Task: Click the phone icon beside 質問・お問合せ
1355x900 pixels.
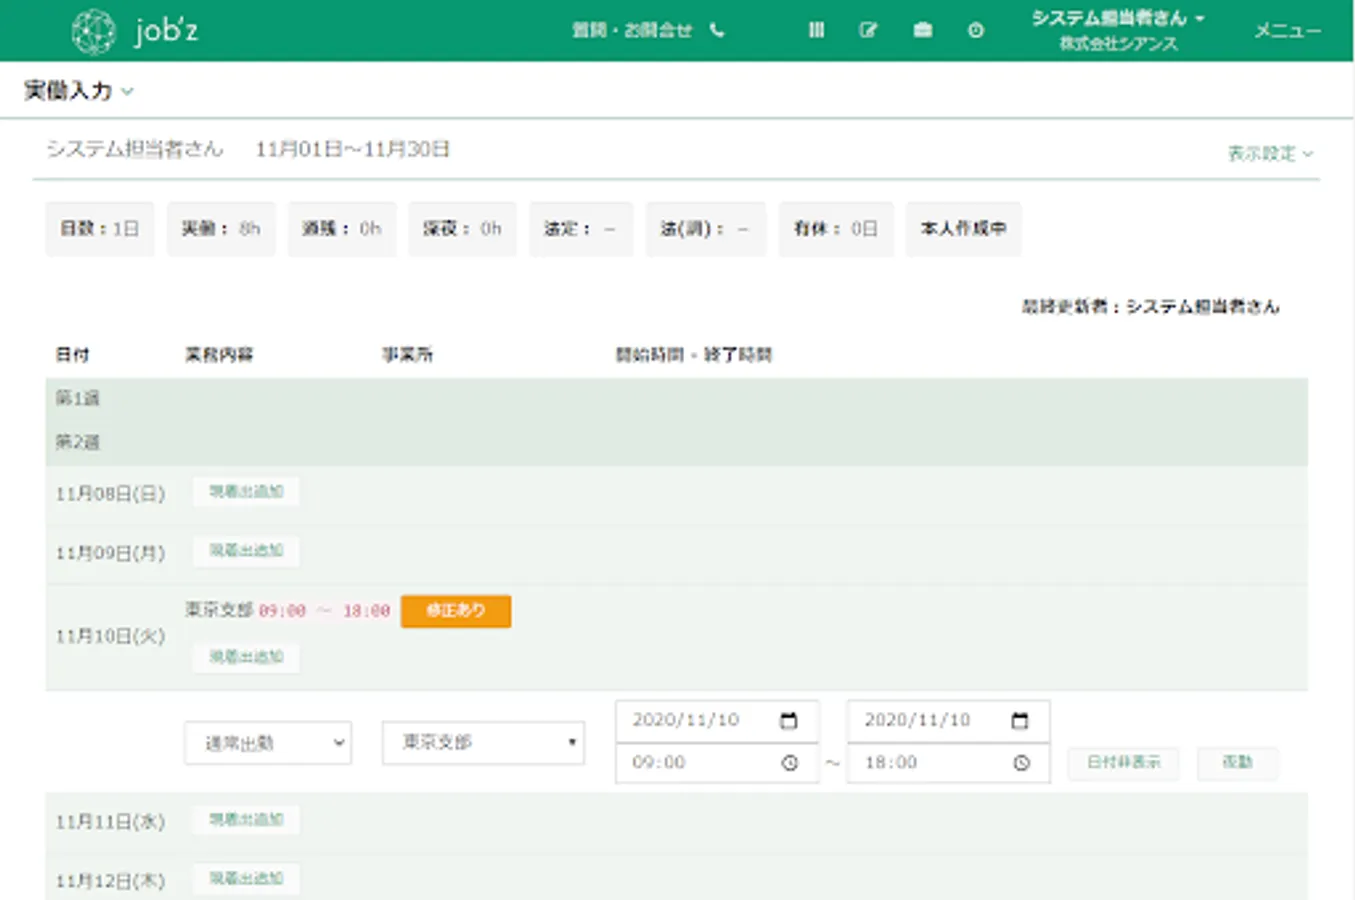Action: [717, 30]
